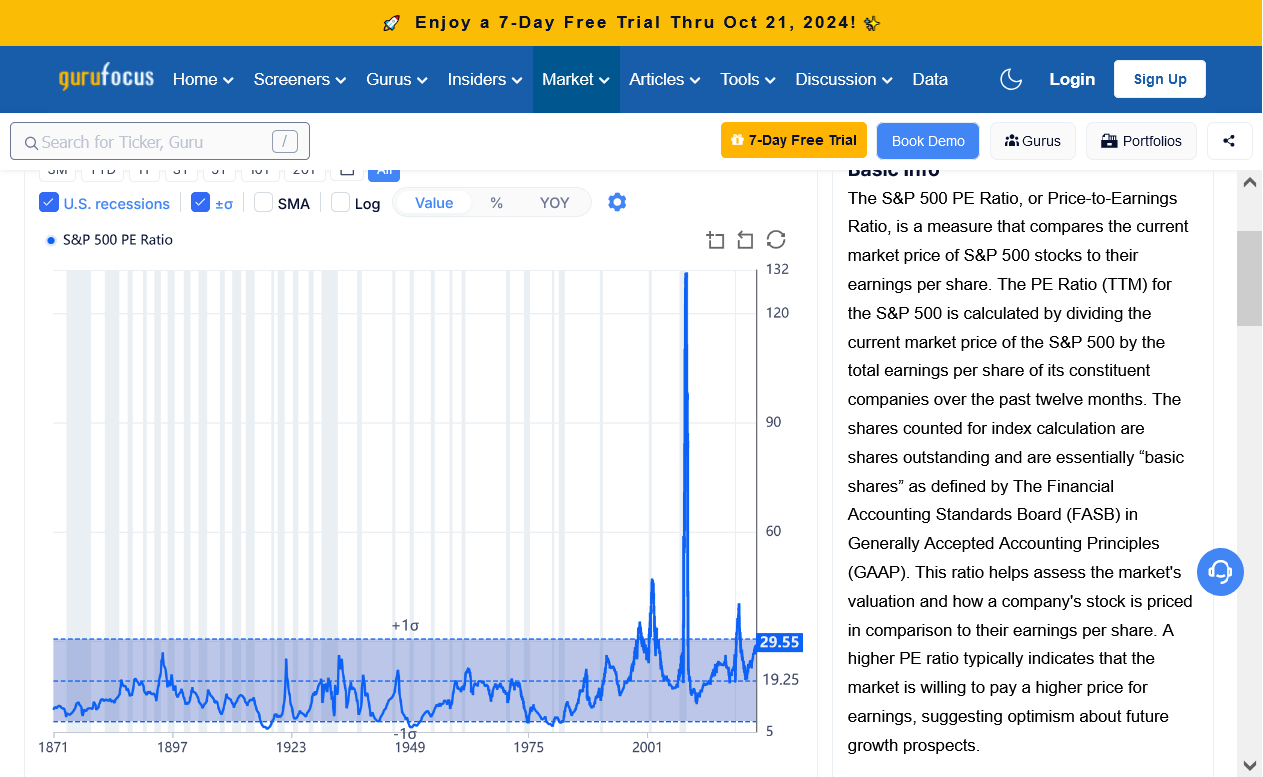The width and height of the screenshot is (1263, 777).
Task: Click the 1871 x-axis label
Action: tap(53, 748)
